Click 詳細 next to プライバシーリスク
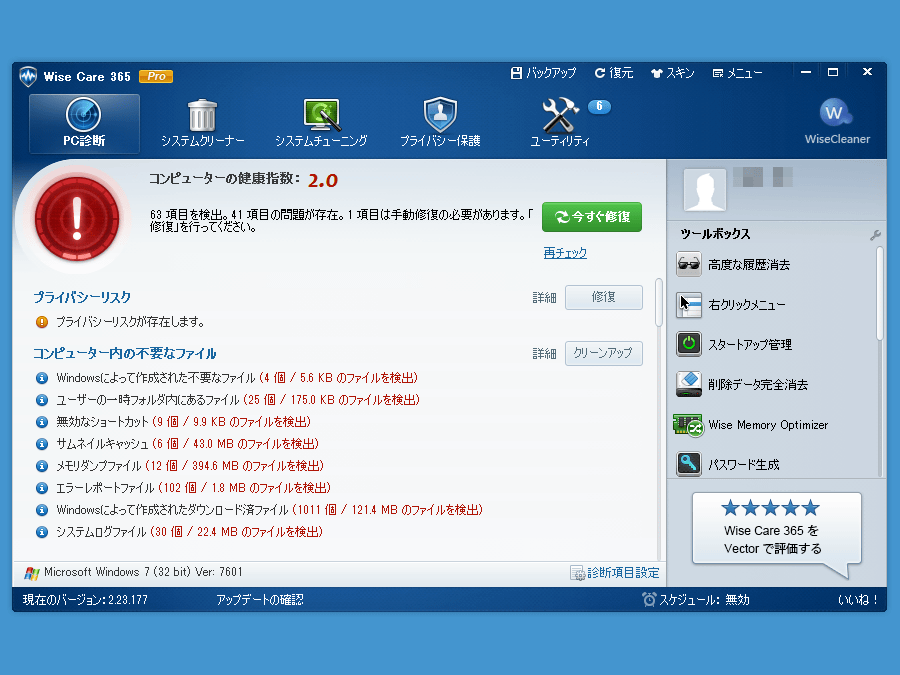The height and width of the screenshot is (675, 900). (544, 297)
